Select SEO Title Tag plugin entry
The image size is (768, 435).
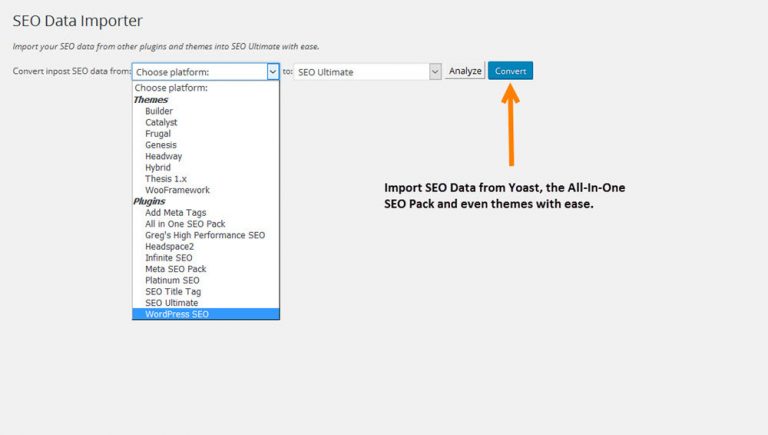point(173,291)
